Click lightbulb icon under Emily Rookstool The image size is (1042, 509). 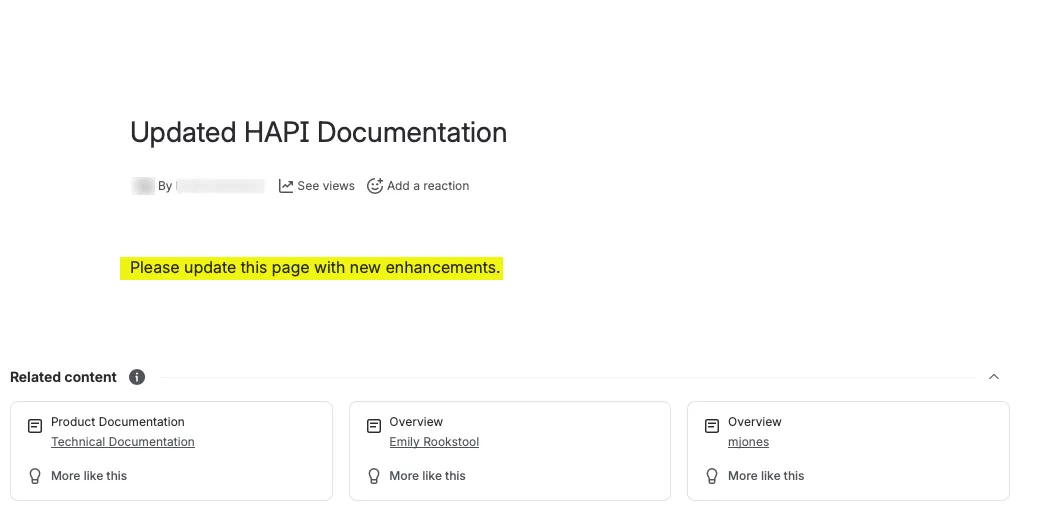[374, 476]
